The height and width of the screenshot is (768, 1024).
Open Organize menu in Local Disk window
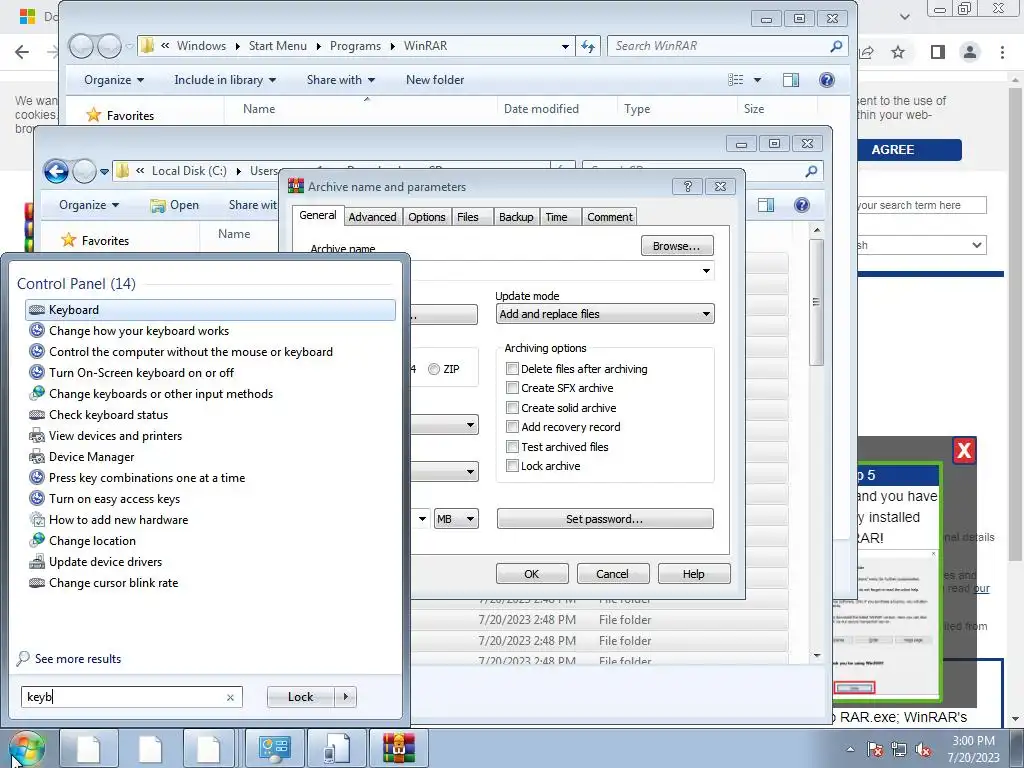pos(89,205)
